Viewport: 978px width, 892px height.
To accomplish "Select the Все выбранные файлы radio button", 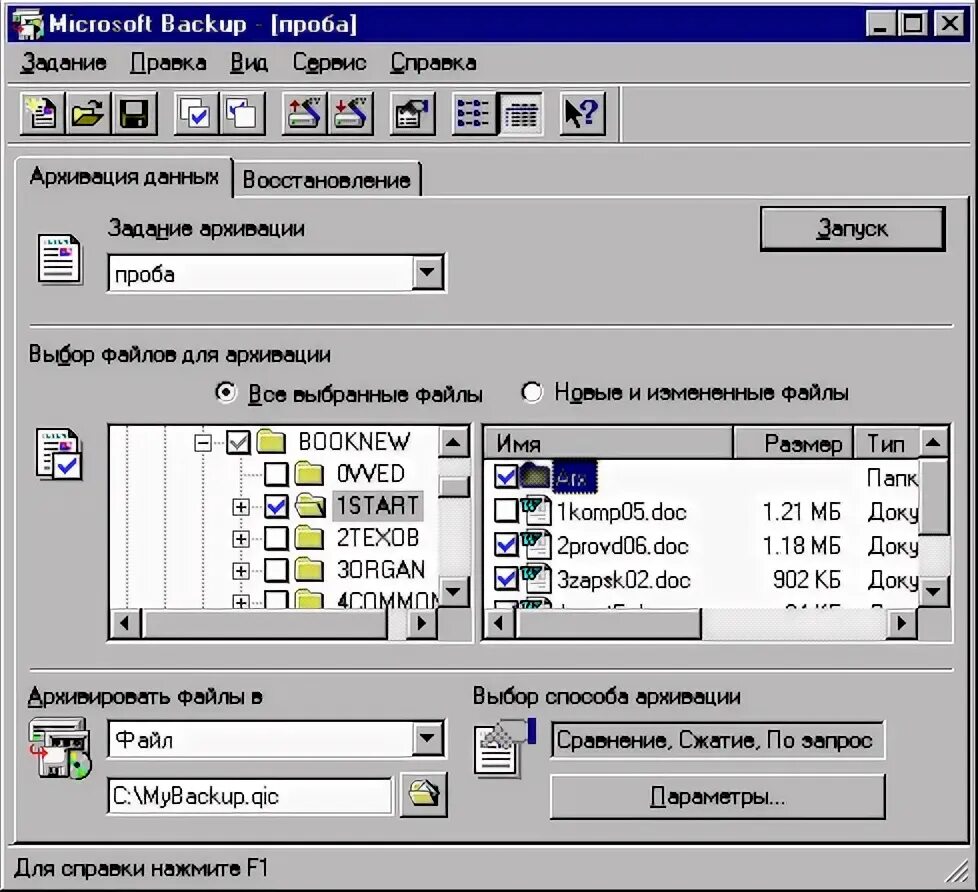I will tap(225, 392).
